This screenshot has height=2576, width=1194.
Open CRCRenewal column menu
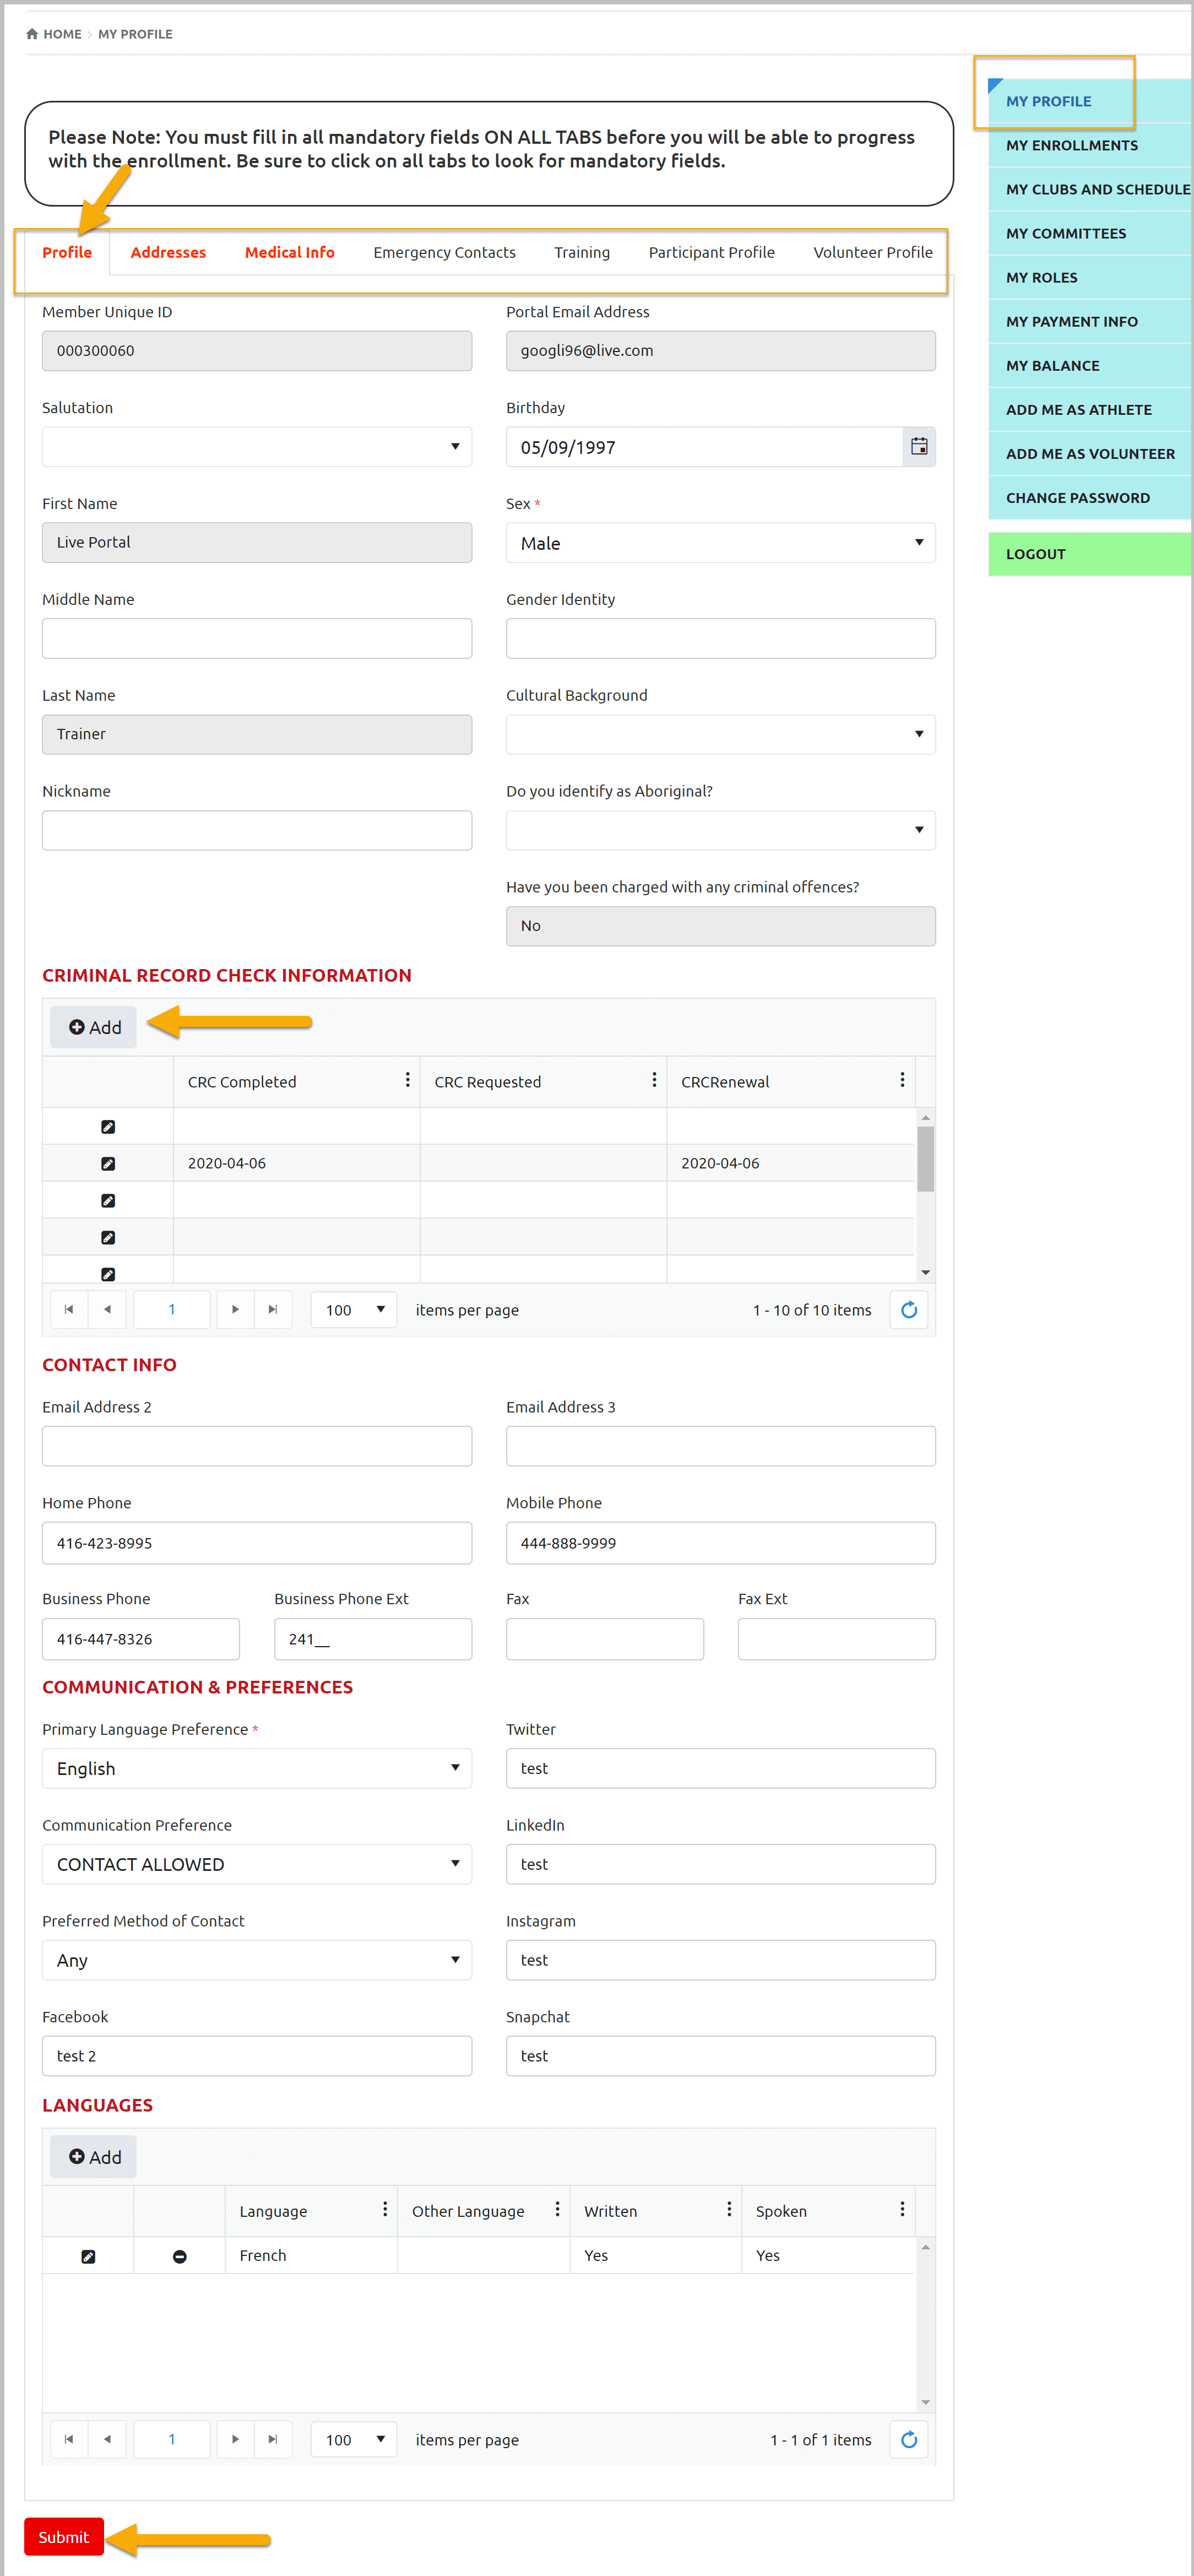[x=902, y=1080]
